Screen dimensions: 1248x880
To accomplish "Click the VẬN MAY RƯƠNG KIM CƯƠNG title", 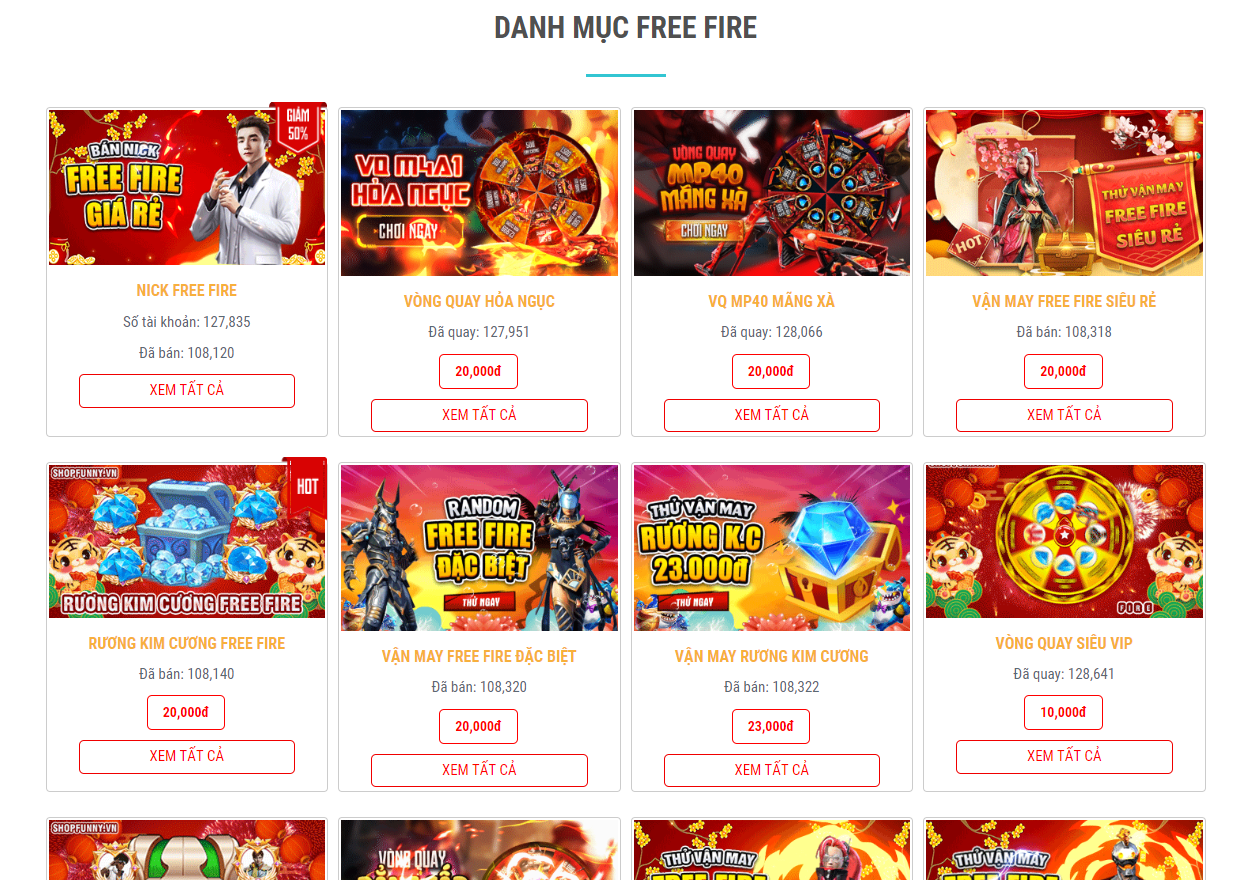I will (772, 657).
